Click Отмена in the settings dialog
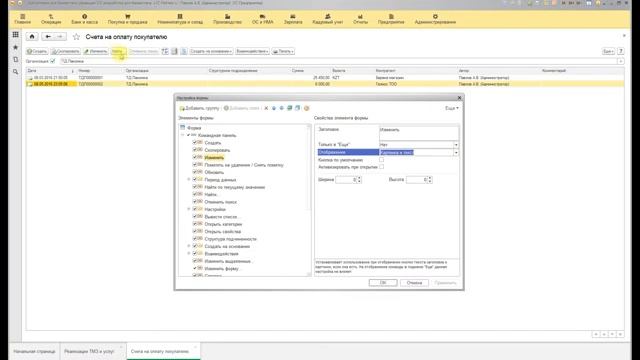This screenshot has height=360, width=640. click(x=414, y=282)
